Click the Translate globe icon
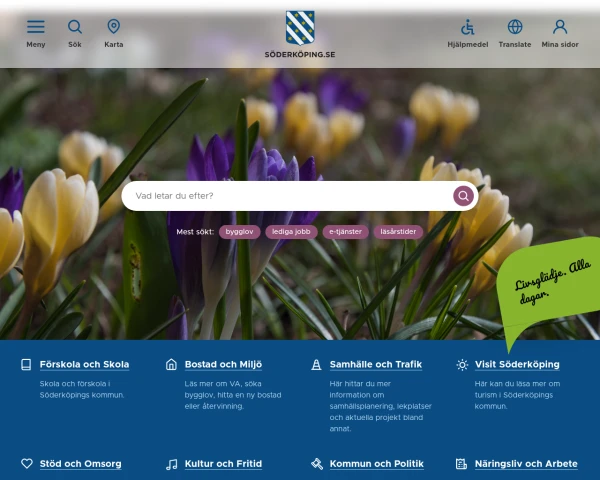Screen dimensions: 600x480 point(515,27)
